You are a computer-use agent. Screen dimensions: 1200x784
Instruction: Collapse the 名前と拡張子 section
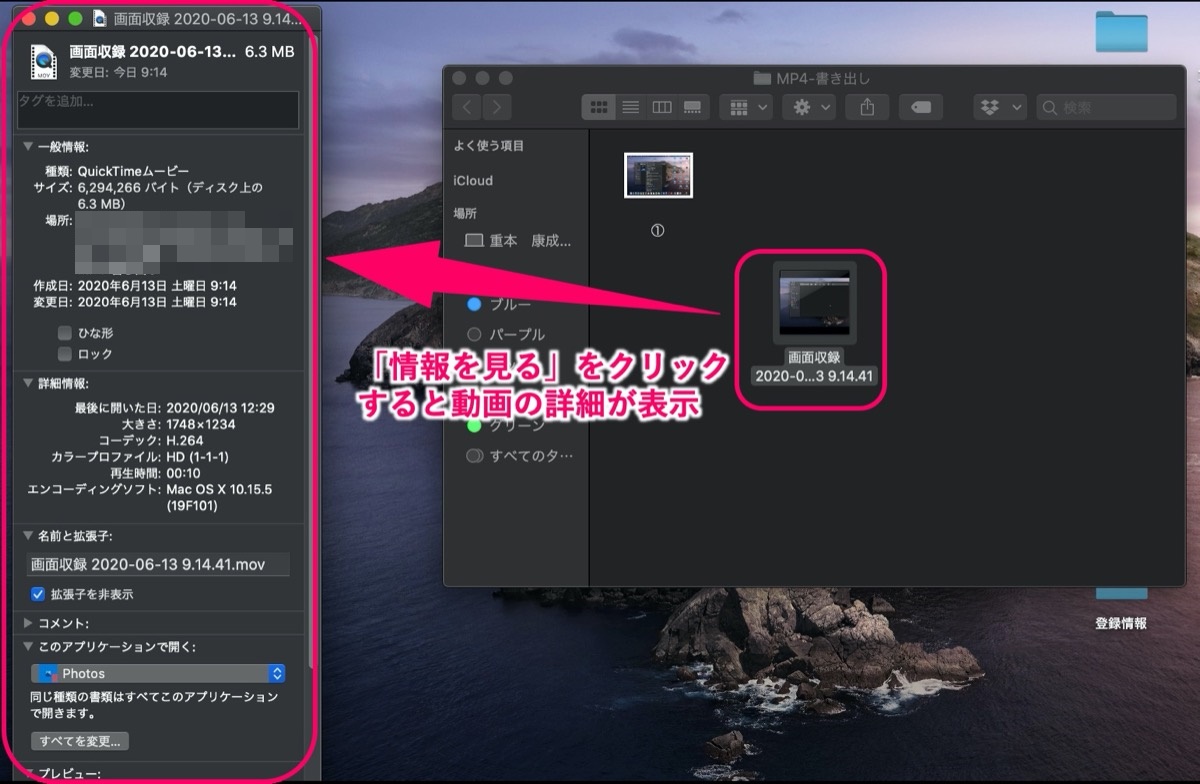[x=28, y=536]
